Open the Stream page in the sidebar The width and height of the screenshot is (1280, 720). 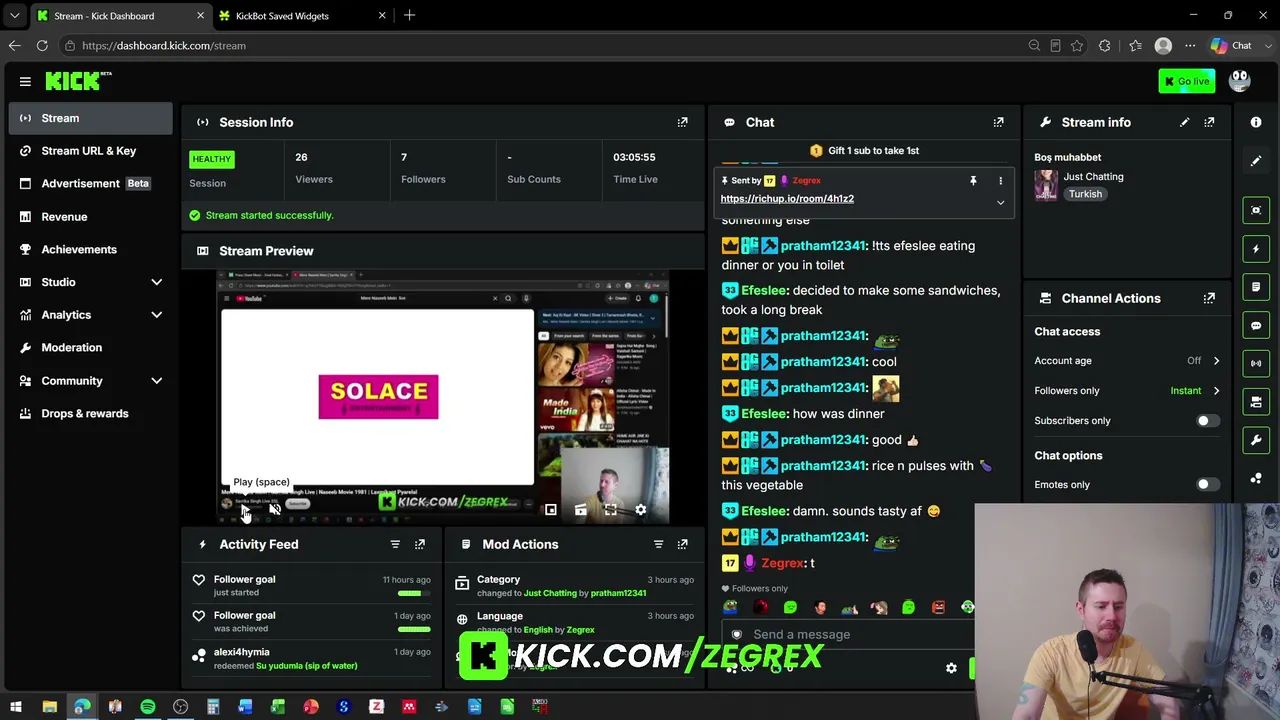(x=91, y=118)
